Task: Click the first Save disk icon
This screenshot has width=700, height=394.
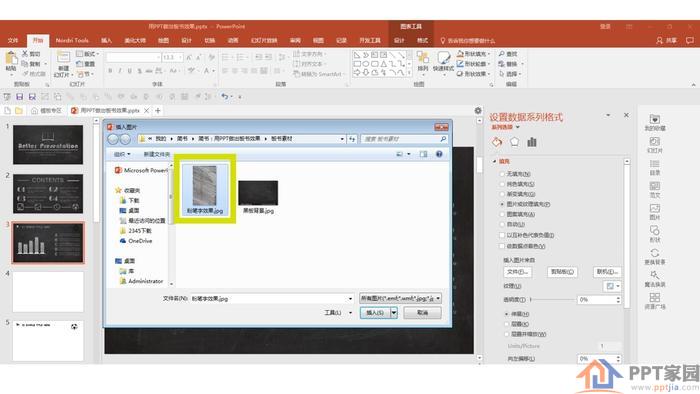Action: 19,96
